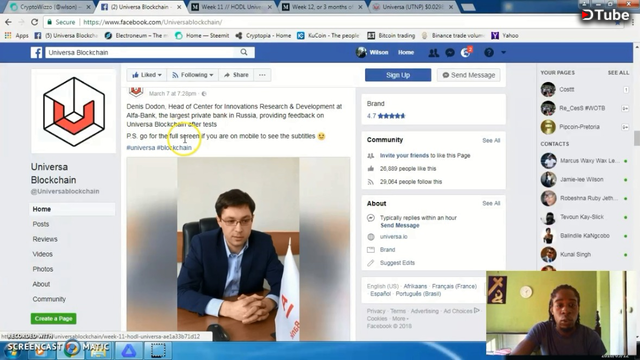The height and width of the screenshot is (360, 640).
Task: Click Create a Page button
Action: tap(53, 318)
